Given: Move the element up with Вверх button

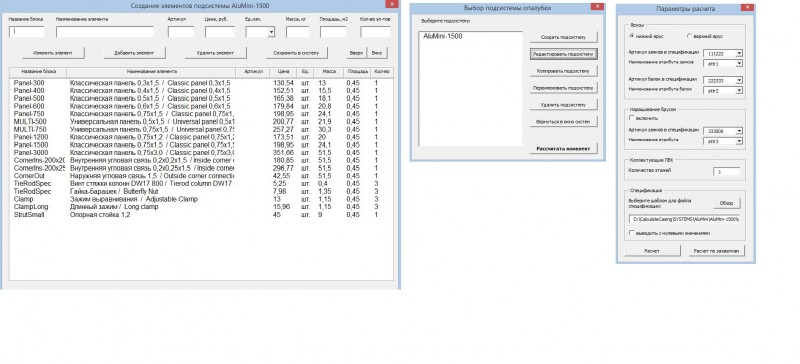Looking at the screenshot, I should tap(357, 53).
